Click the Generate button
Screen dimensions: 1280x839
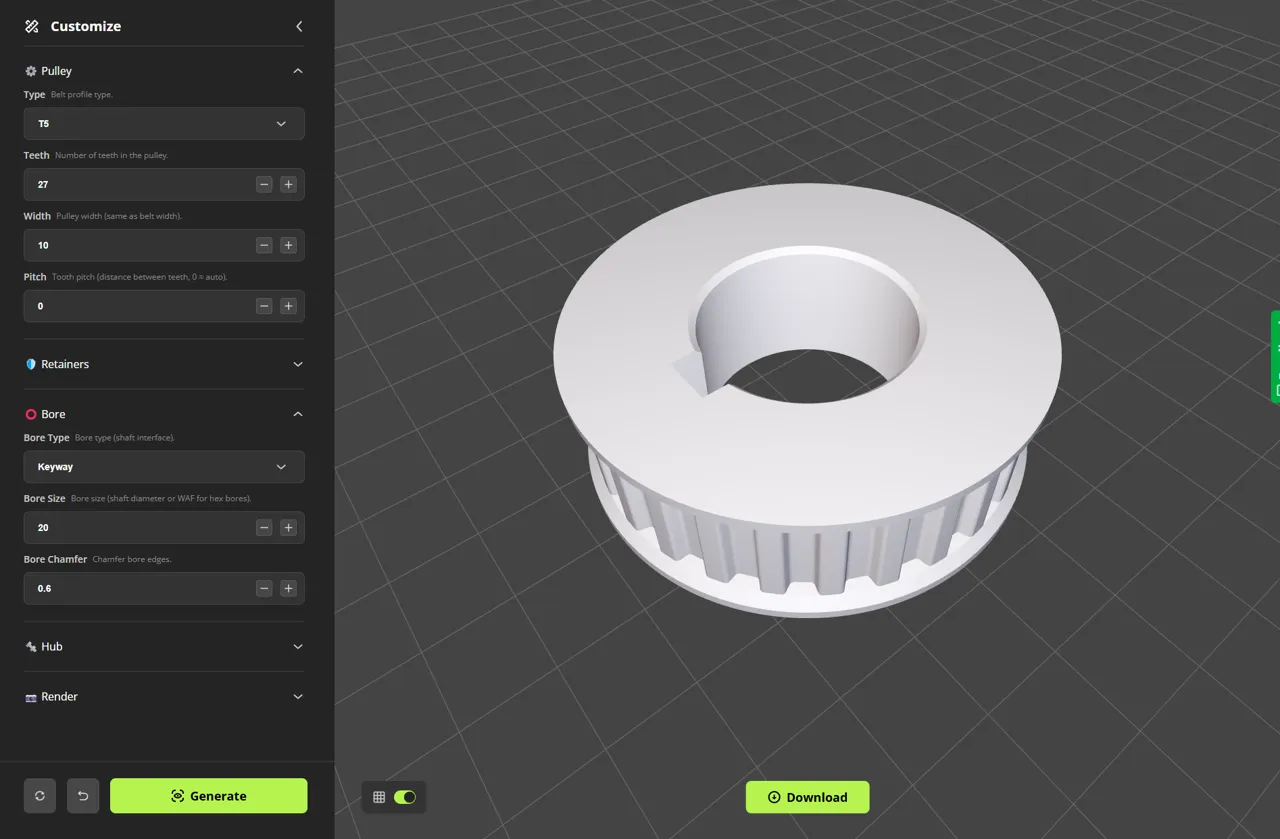(x=209, y=796)
